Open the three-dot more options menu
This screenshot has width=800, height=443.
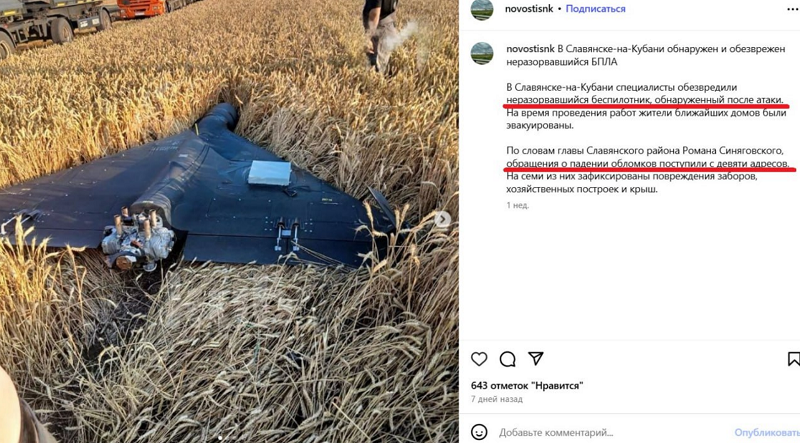(793, 9)
